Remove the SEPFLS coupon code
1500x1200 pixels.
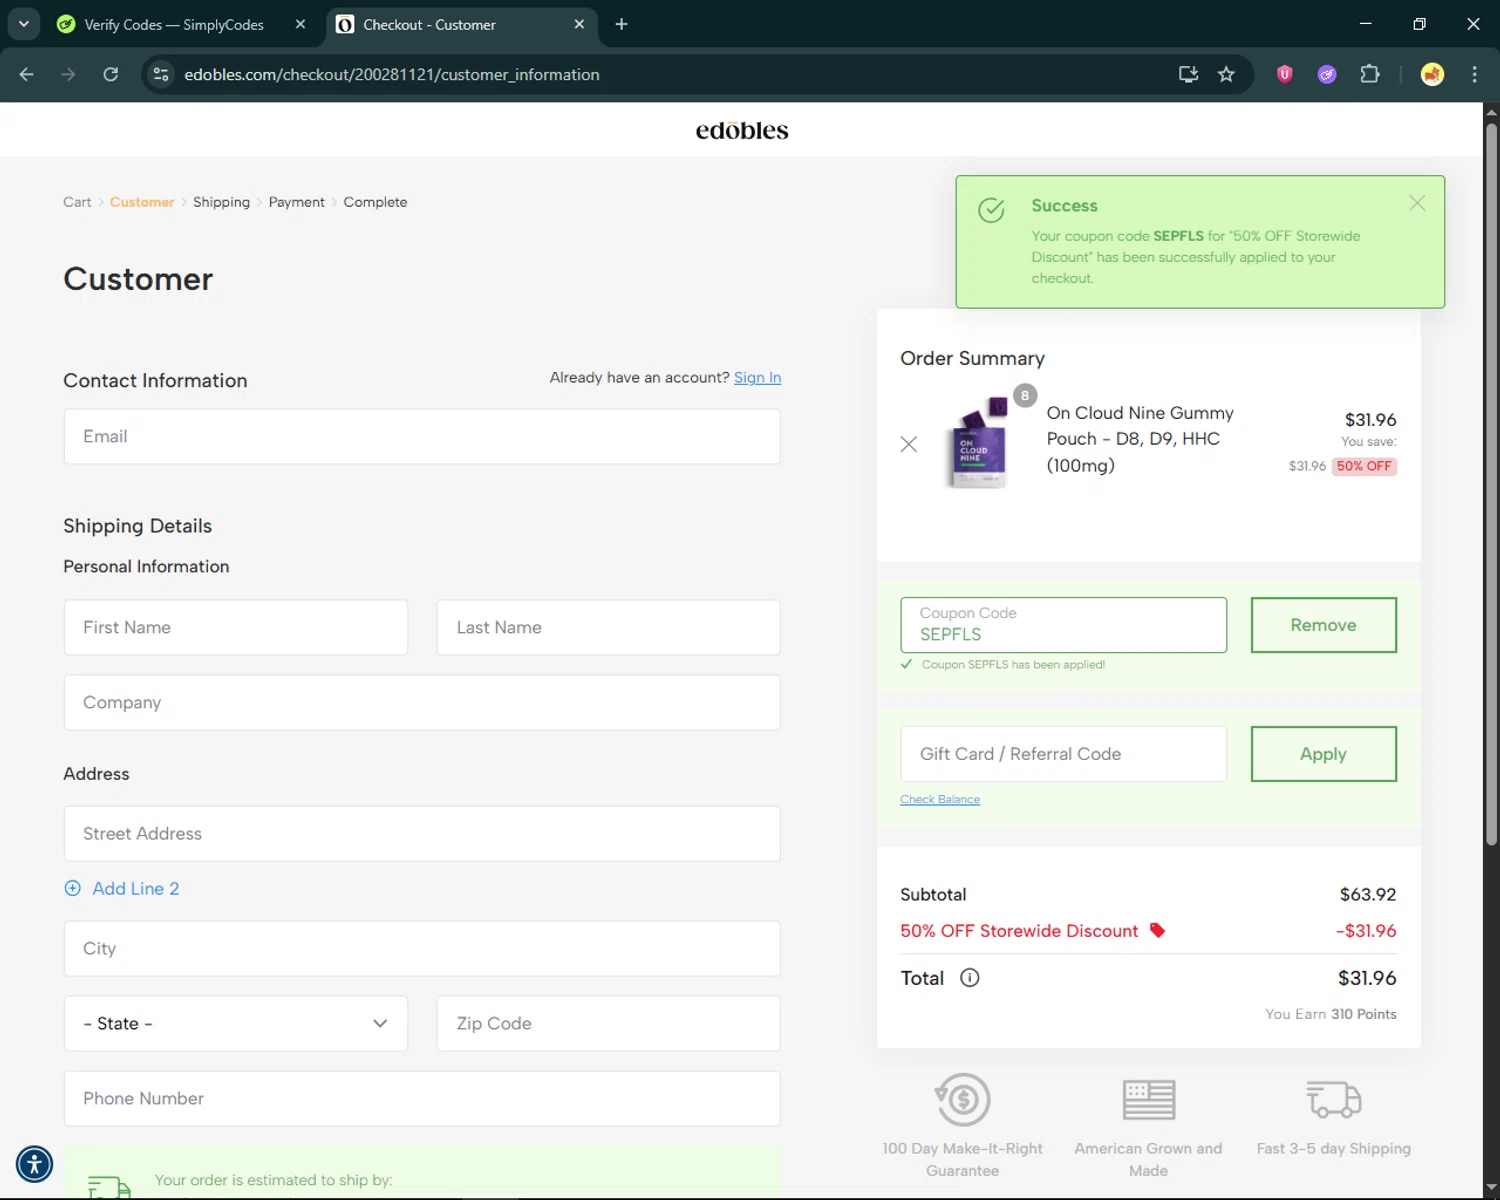pyautogui.click(x=1323, y=625)
